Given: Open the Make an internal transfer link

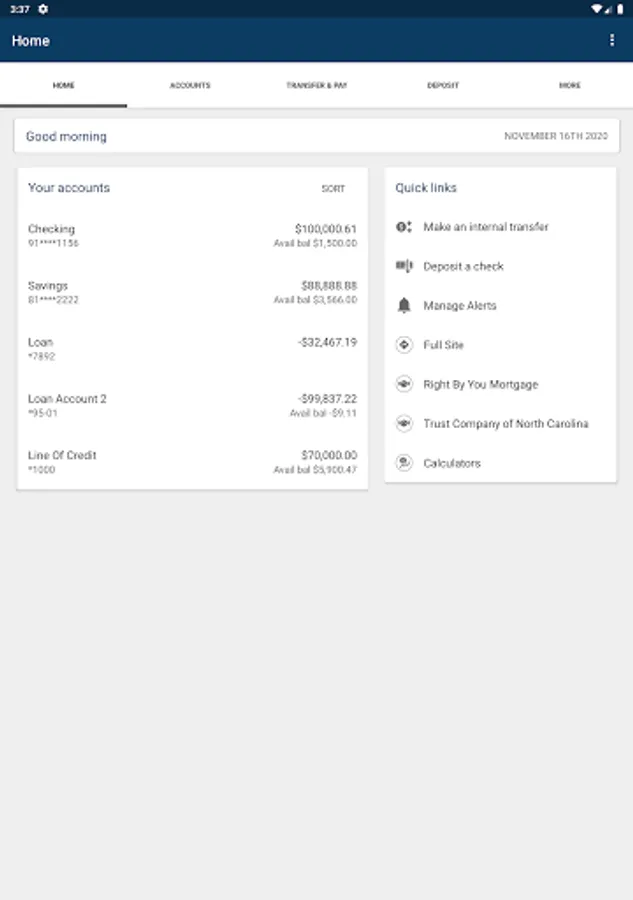Looking at the screenshot, I should pyautogui.click(x=486, y=227).
